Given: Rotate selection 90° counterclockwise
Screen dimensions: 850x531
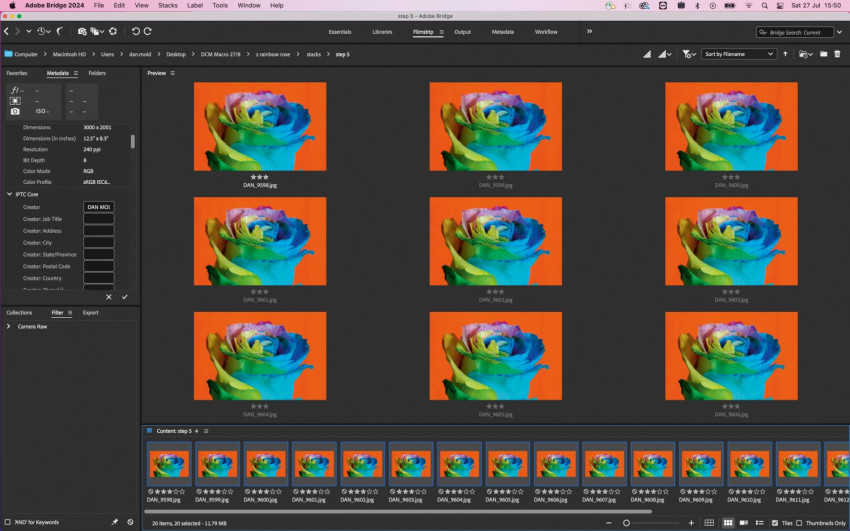Looking at the screenshot, I should pyautogui.click(x=136, y=31).
